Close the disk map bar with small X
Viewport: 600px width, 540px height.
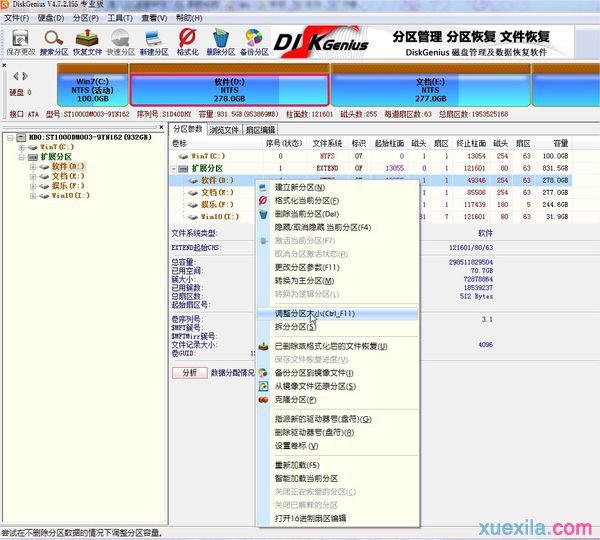[4, 65]
